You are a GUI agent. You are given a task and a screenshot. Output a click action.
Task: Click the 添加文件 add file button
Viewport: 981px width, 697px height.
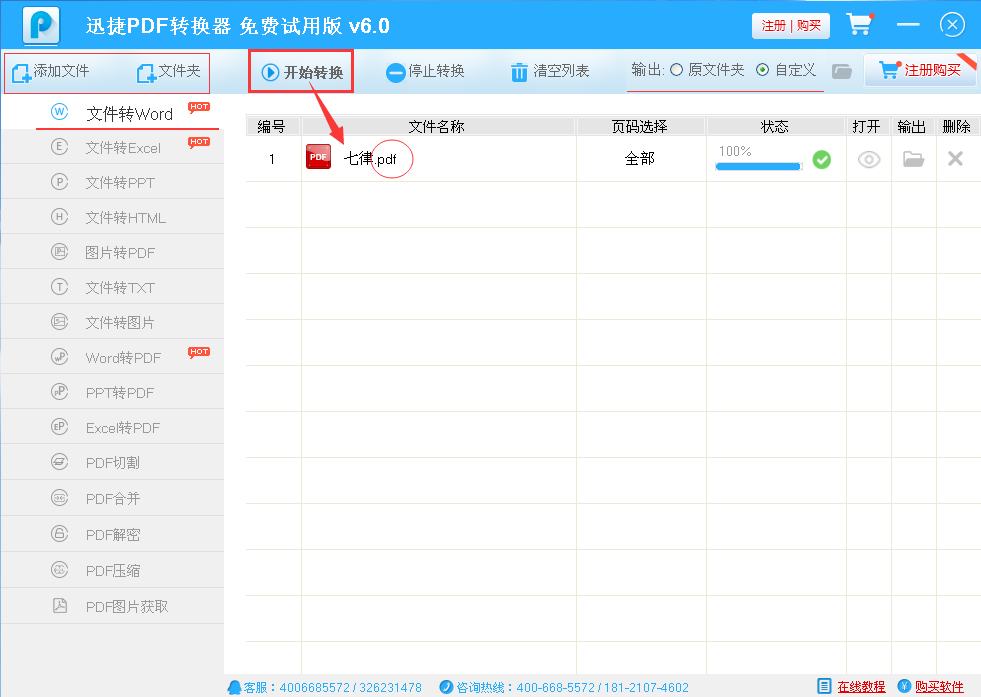tap(51, 71)
